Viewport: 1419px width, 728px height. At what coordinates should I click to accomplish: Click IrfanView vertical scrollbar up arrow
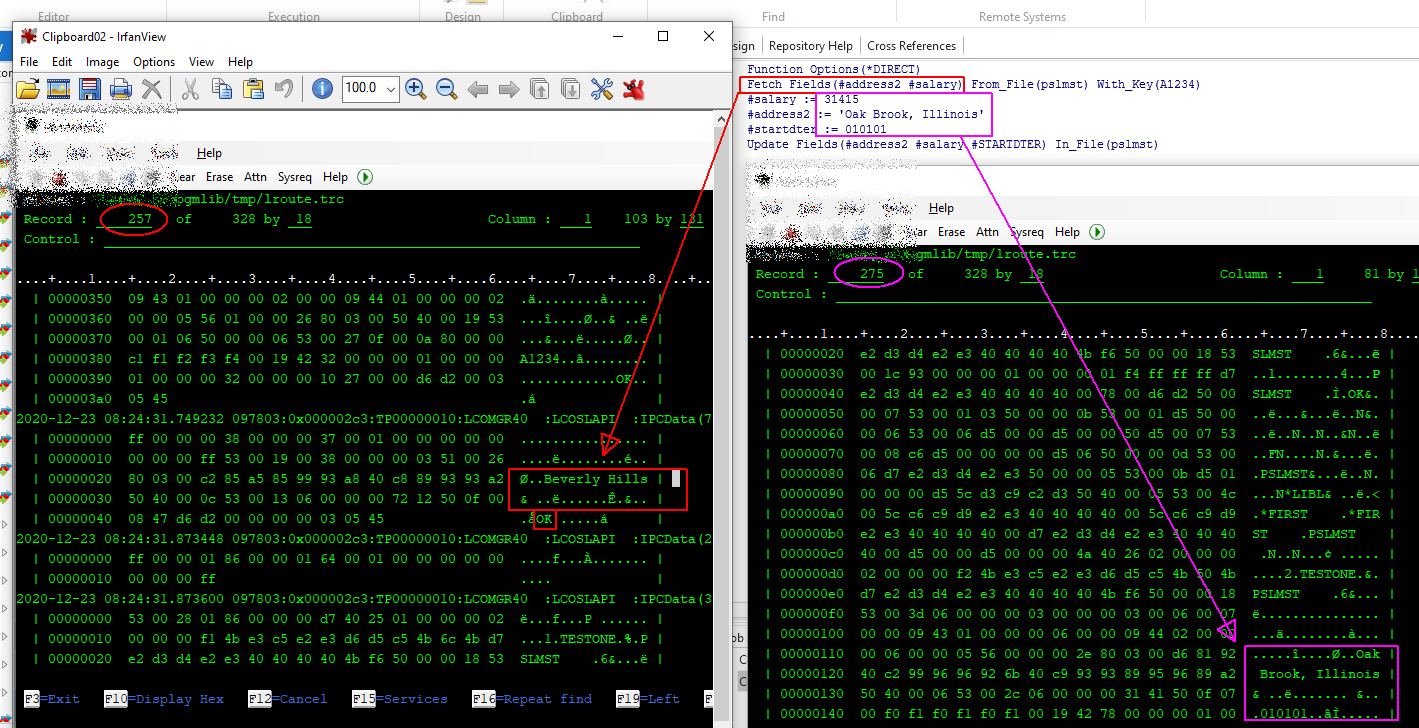point(722,120)
